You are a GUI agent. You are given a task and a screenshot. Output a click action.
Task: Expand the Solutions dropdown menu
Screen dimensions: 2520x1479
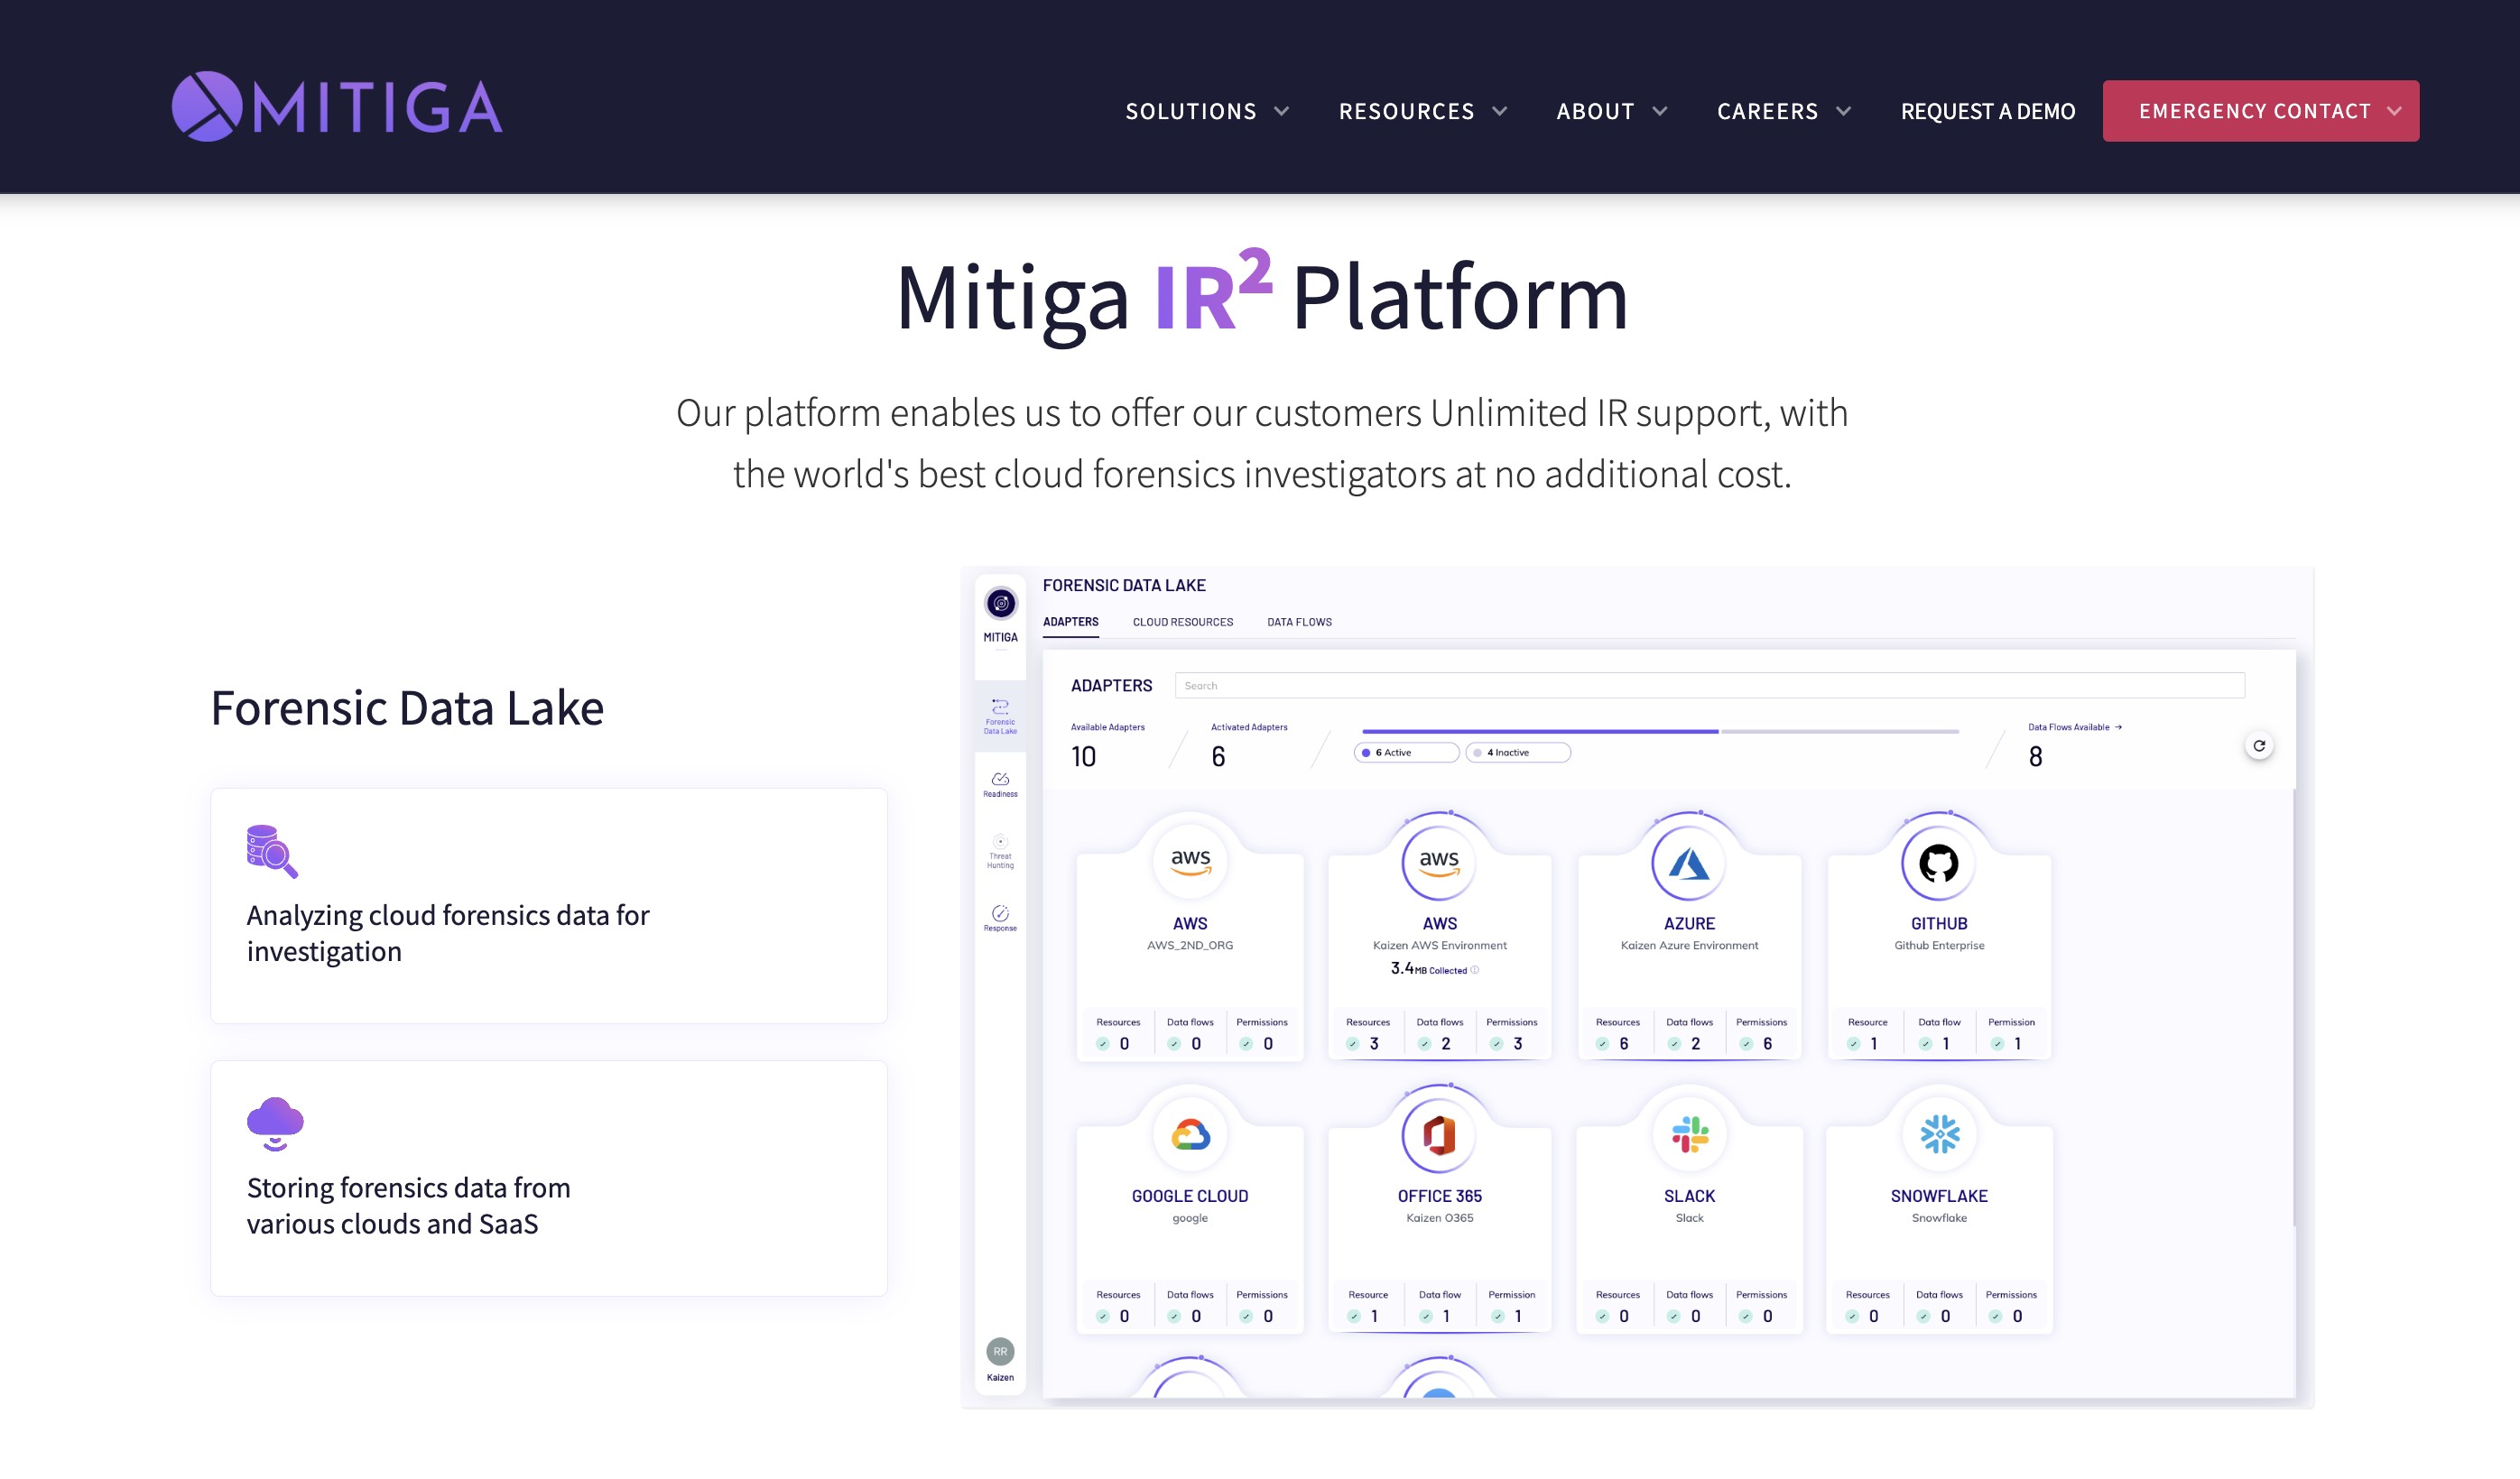pyautogui.click(x=1207, y=111)
